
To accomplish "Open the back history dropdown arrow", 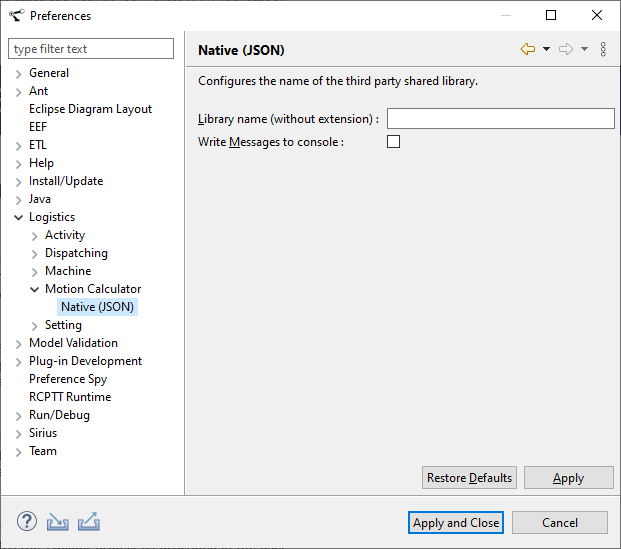I will point(546,49).
